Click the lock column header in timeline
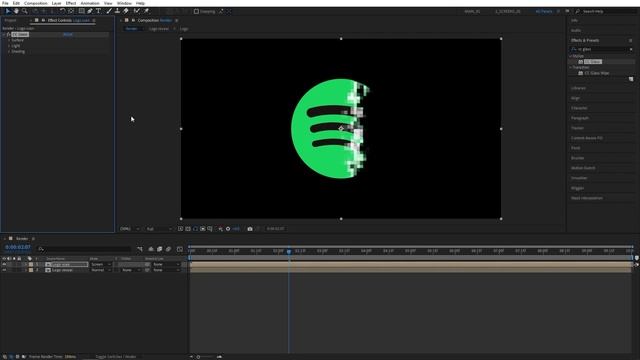640x360 pixels. tap(19, 259)
